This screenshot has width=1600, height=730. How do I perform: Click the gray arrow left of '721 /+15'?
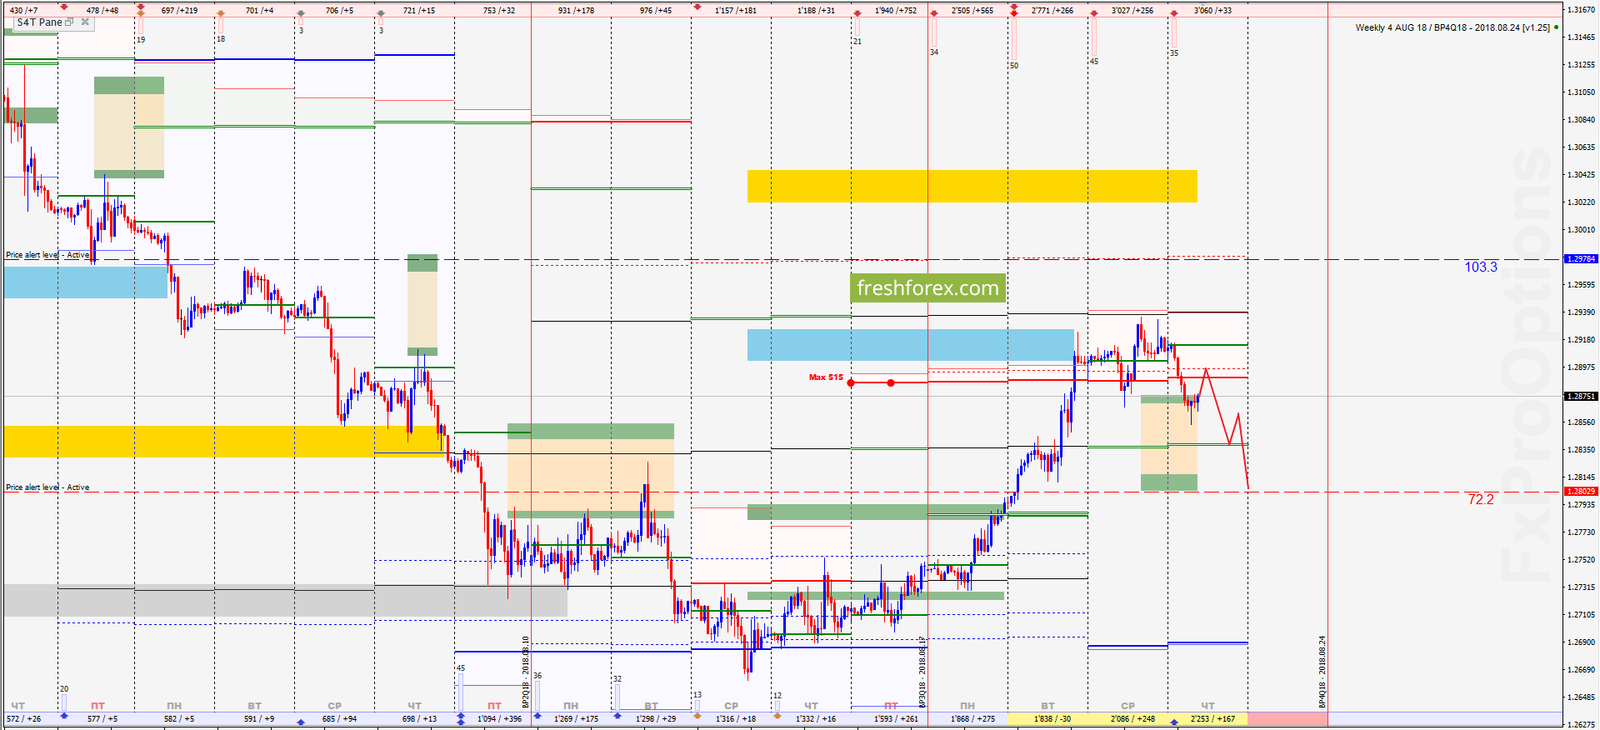point(380,12)
